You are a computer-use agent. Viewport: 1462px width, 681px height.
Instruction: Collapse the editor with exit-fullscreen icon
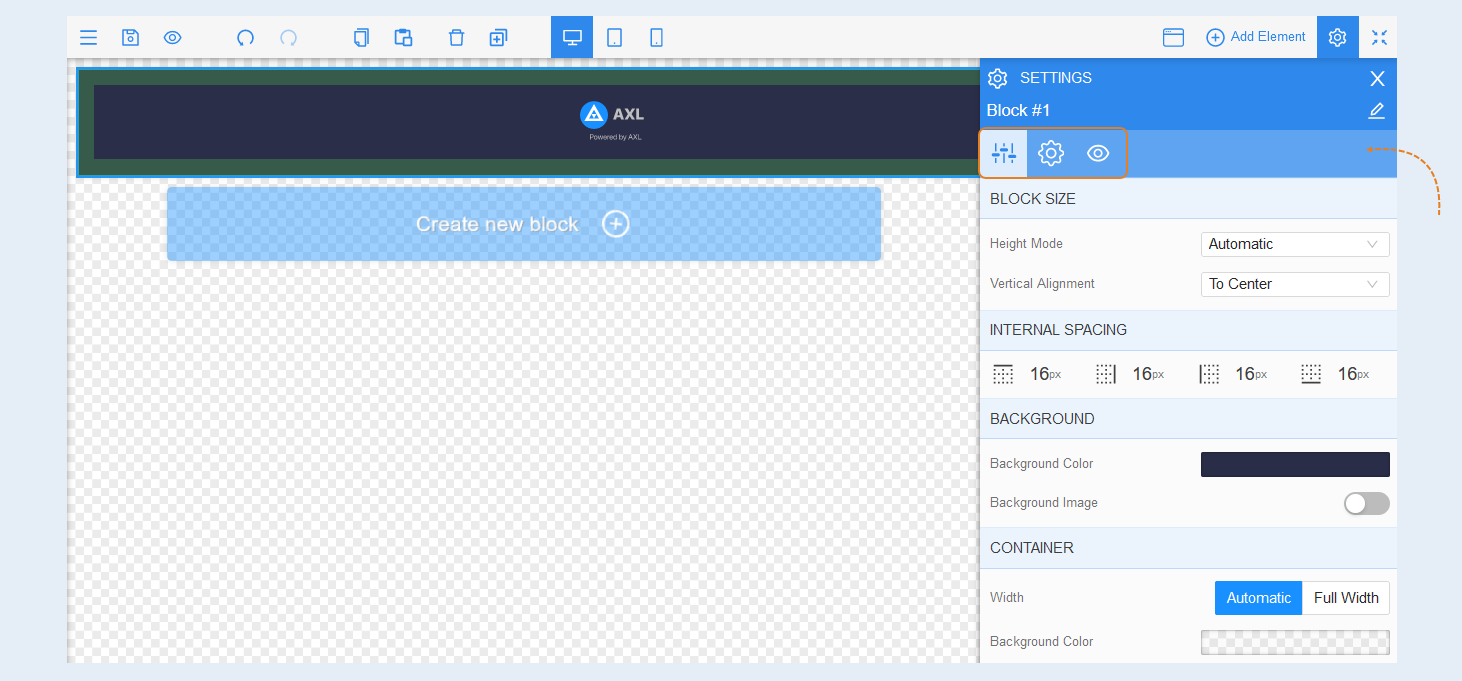[1379, 38]
